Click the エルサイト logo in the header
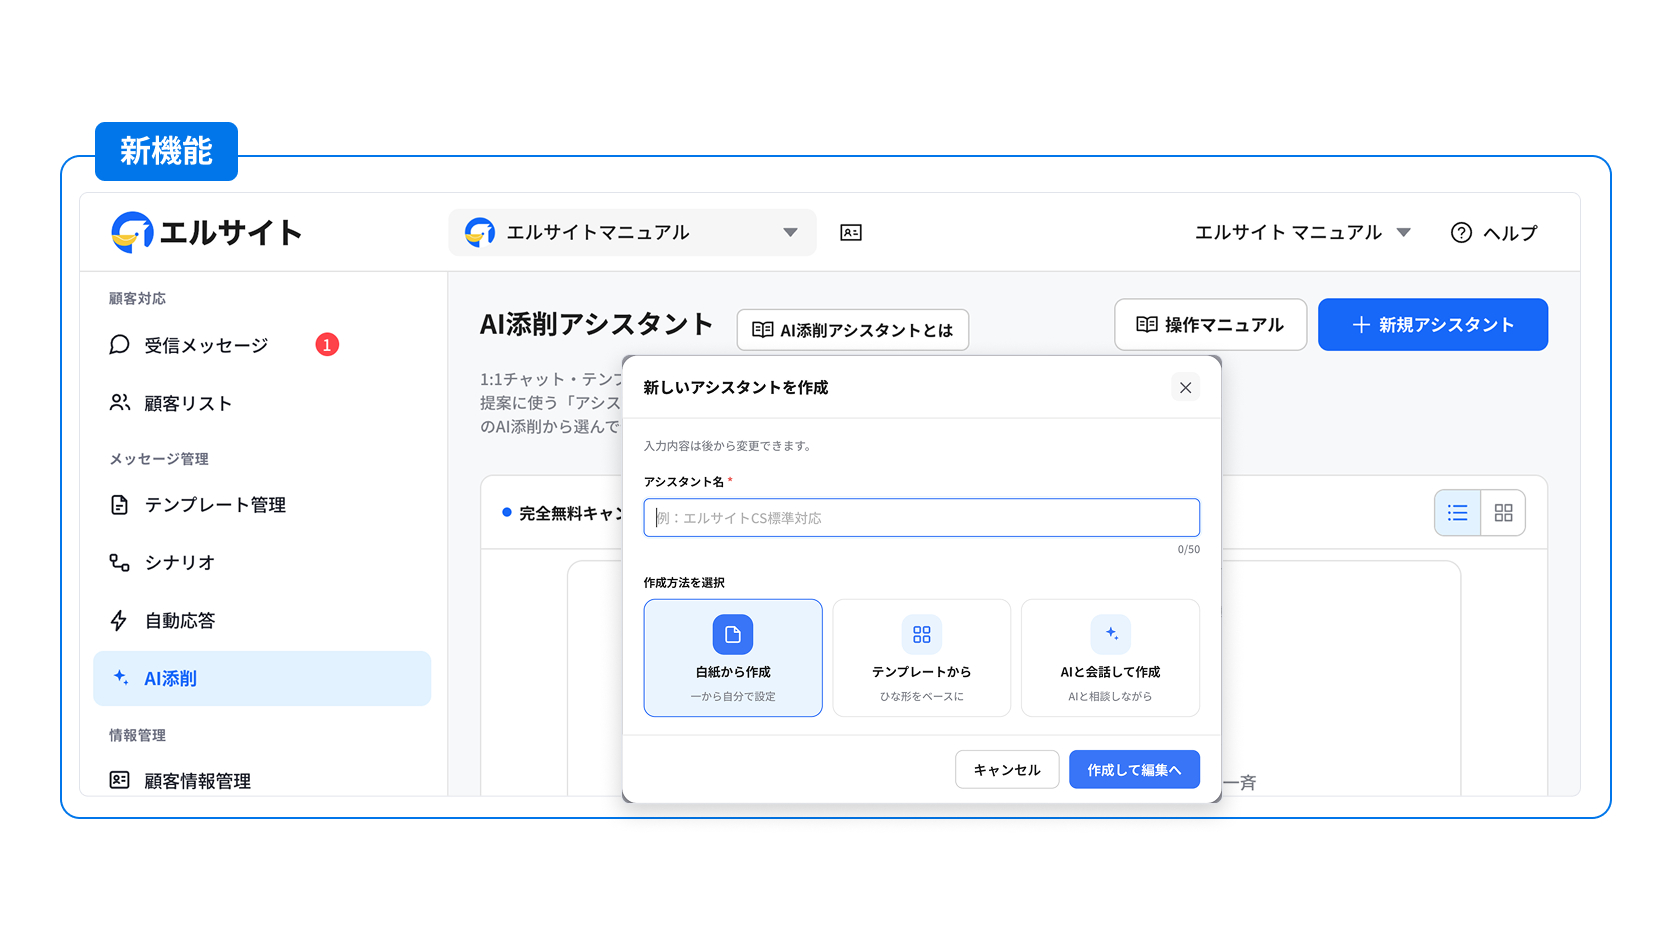 point(206,232)
